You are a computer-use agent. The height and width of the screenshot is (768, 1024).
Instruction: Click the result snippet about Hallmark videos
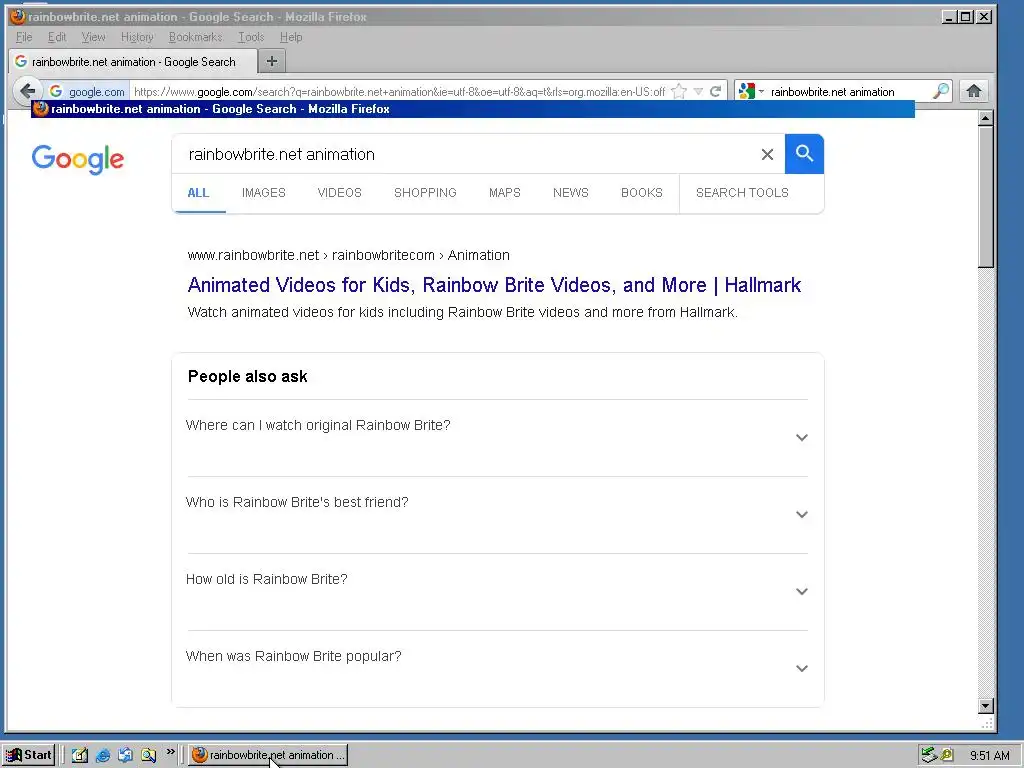(462, 312)
